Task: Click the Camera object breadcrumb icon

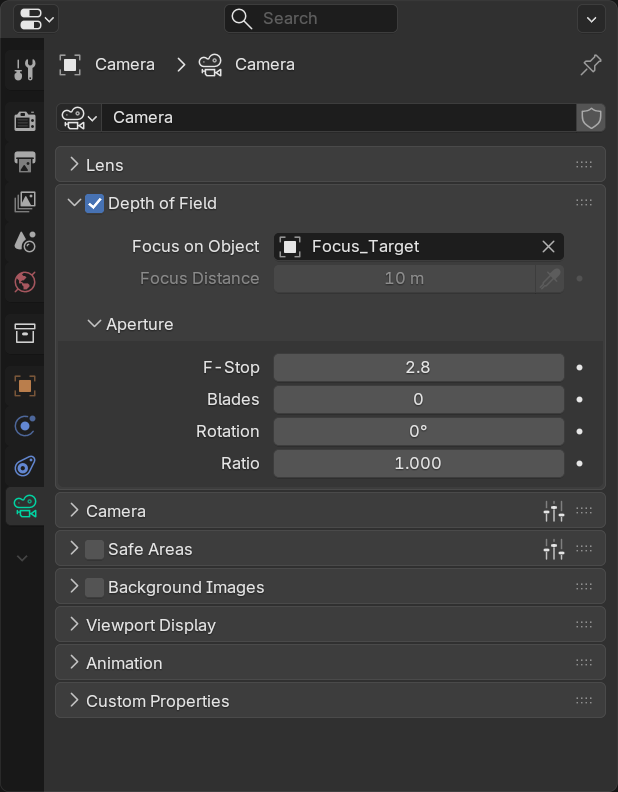Action: pyautogui.click(x=70, y=65)
